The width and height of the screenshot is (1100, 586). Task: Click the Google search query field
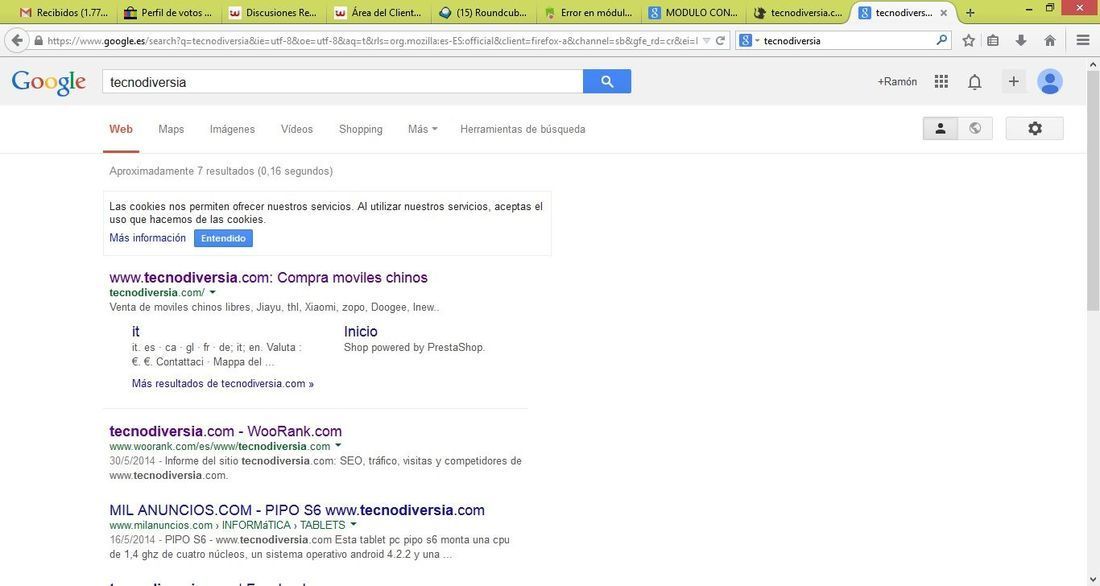click(x=343, y=81)
